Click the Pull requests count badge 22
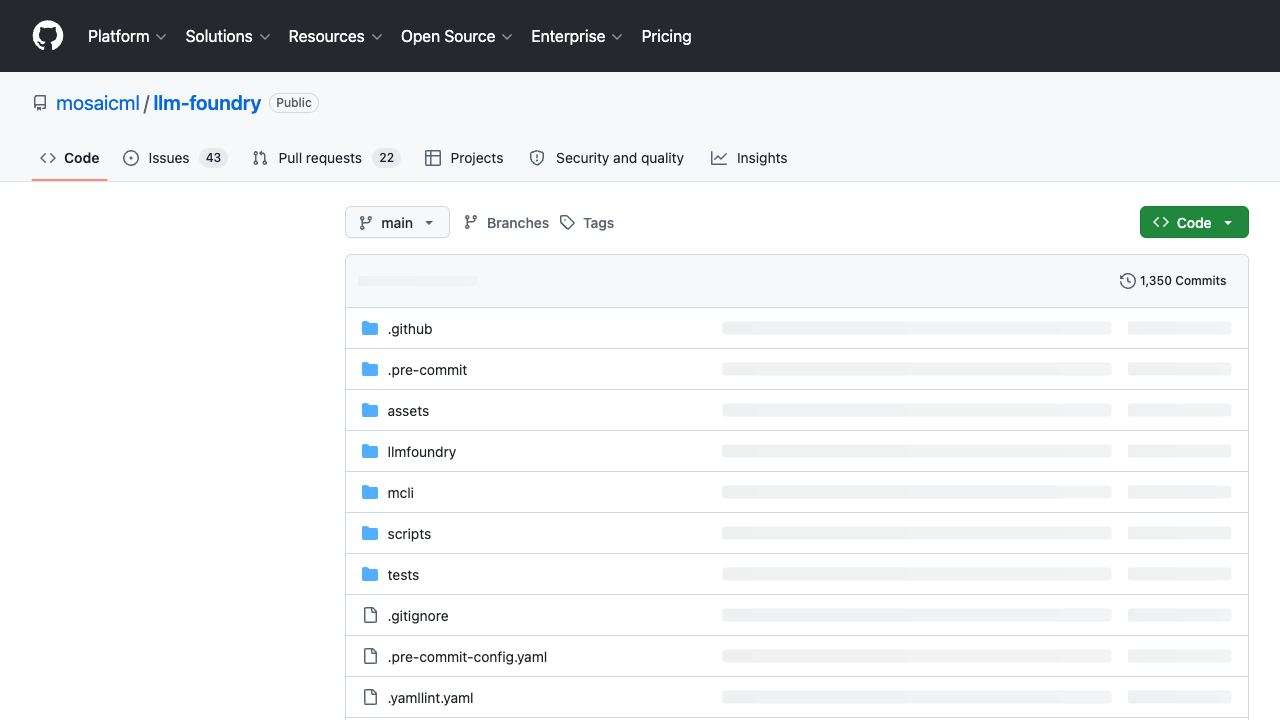This screenshot has width=1280, height=720. coord(386,158)
